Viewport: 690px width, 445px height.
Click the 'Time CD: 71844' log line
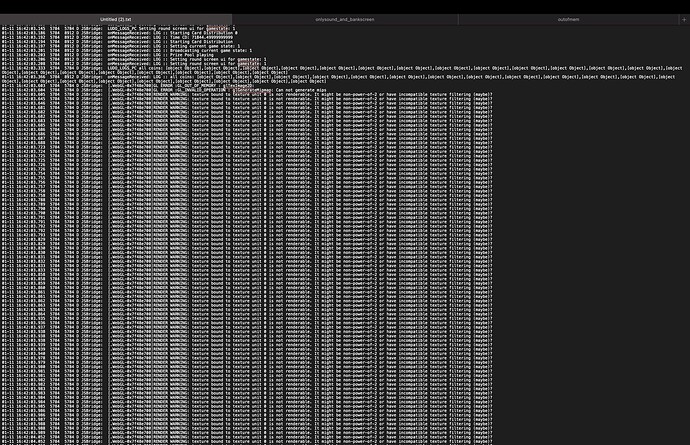pyautogui.click(x=117, y=37)
